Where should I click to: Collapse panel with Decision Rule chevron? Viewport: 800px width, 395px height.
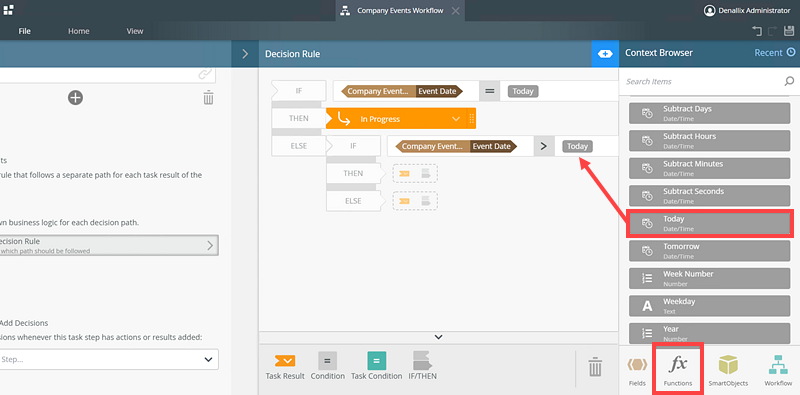coord(245,54)
